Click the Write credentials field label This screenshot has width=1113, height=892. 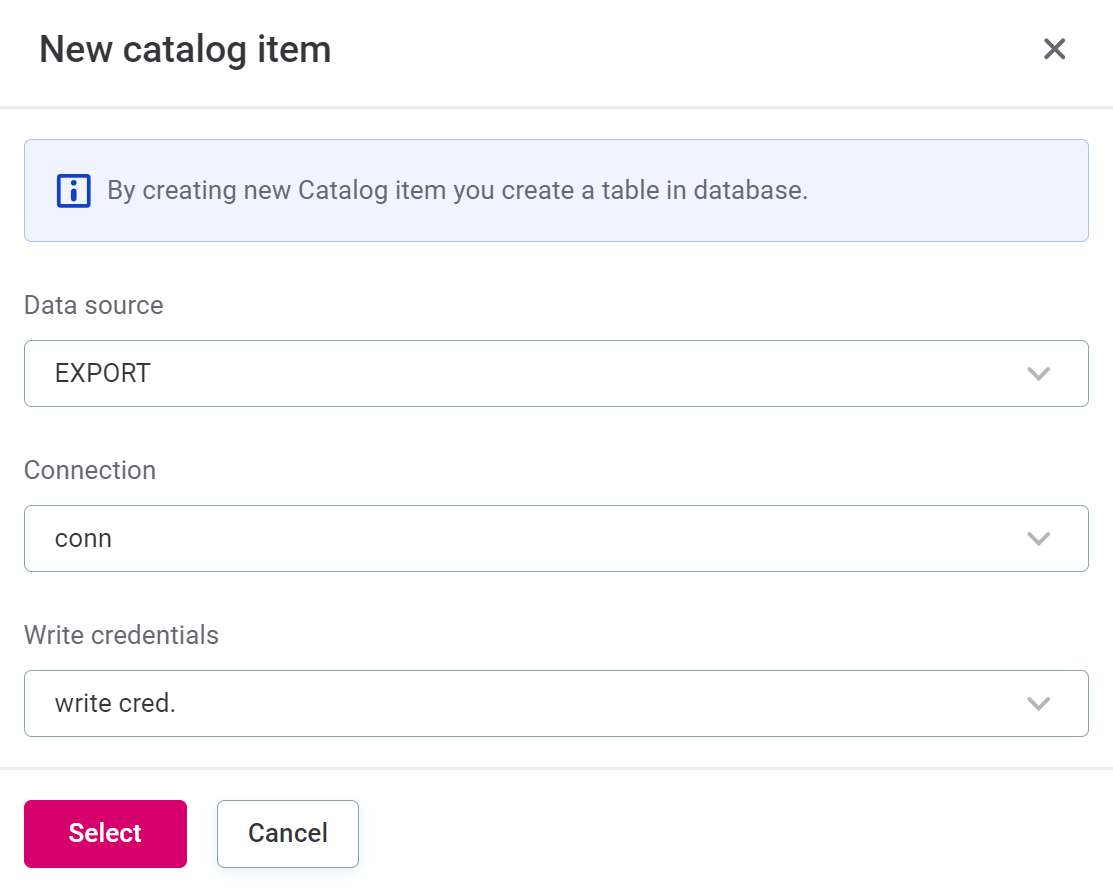tap(121, 635)
